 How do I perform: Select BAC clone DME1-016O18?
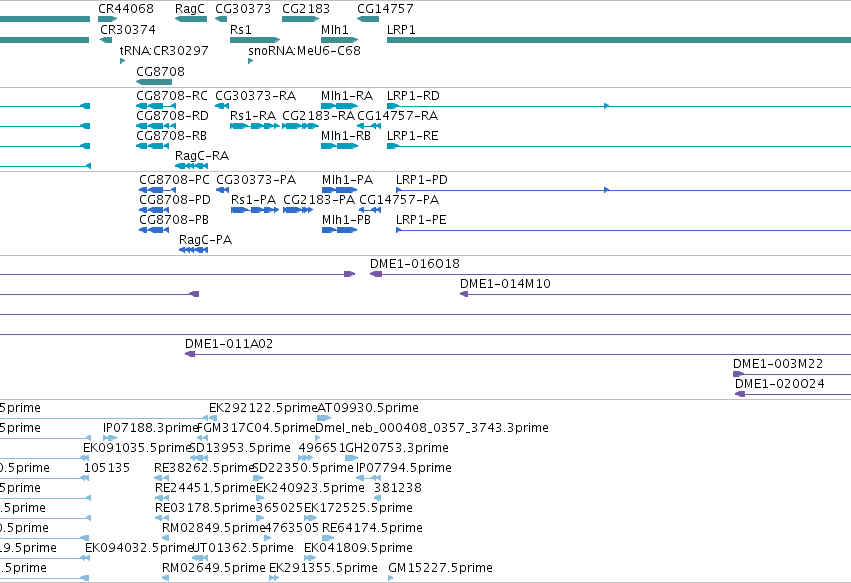point(415,264)
